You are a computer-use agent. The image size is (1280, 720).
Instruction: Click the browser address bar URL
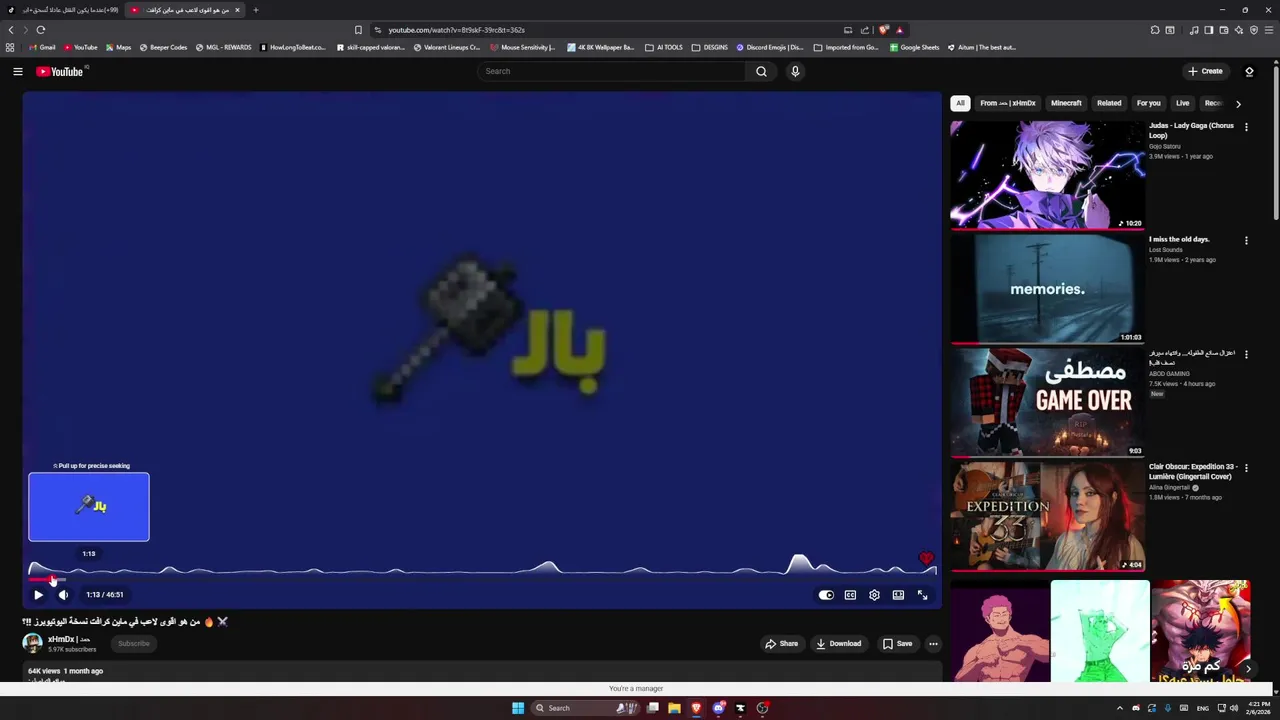click(456, 30)
